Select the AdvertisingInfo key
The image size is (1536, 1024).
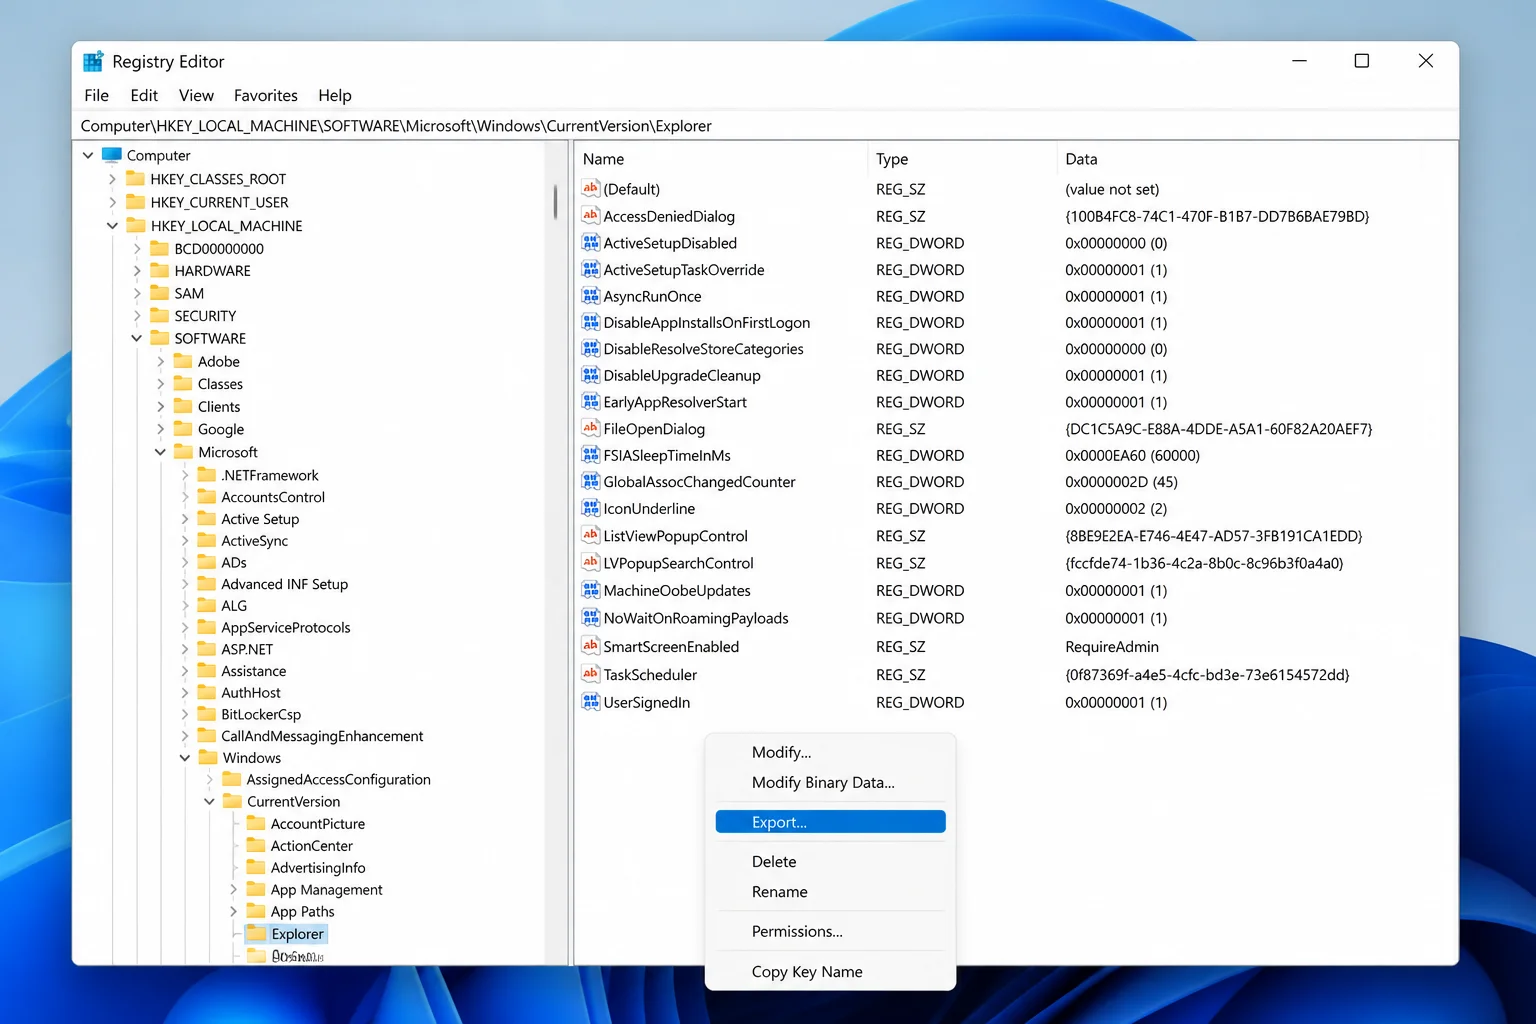pyautogui.click(x=318, y=868)
